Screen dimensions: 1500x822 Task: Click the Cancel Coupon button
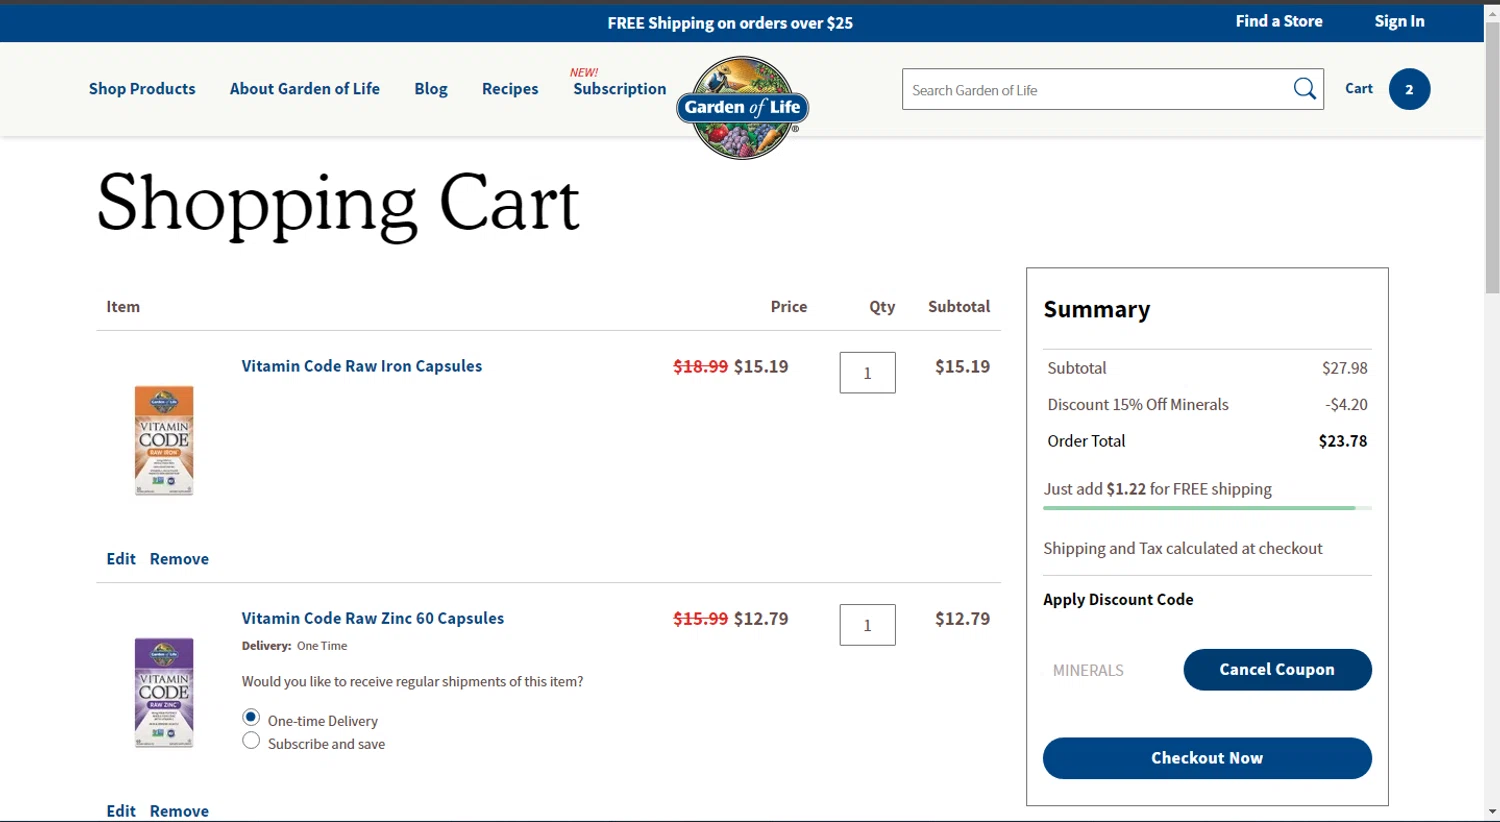point(1277,670)
